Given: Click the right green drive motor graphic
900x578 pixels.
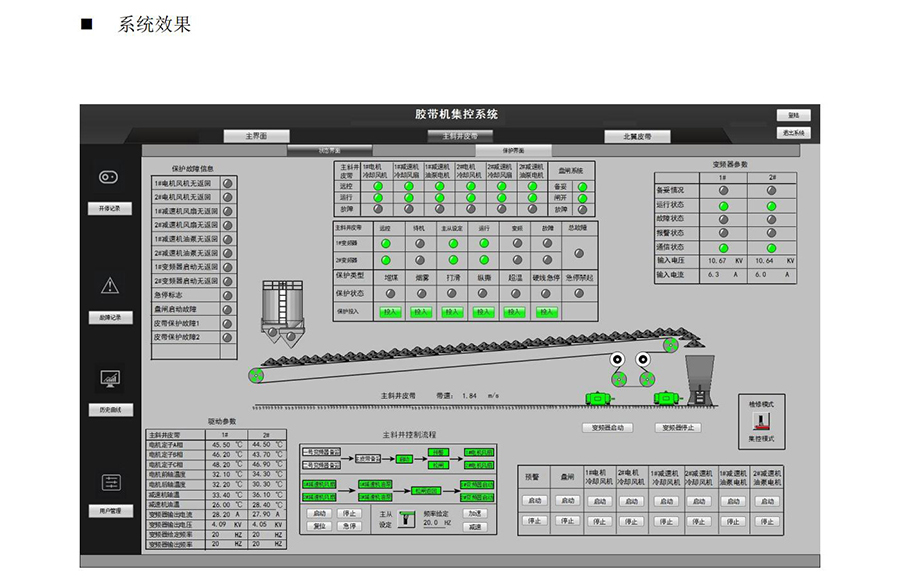Looking at the screenshot, I should 666,398.
